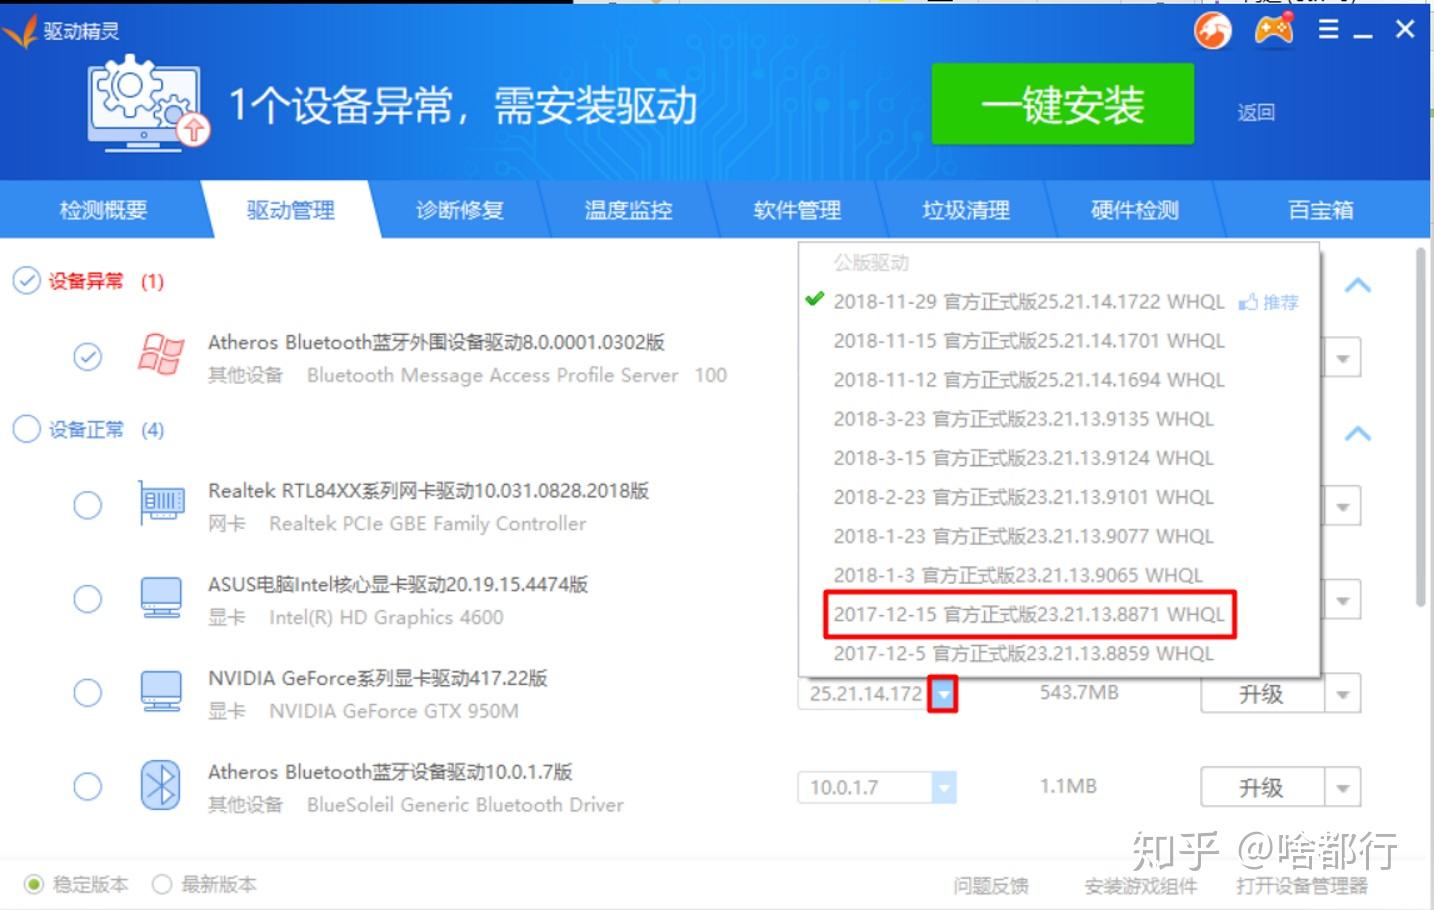The height and width of the screenshot is (910, 1434).
Task: Open NVIDIA version dropdown showing 25.21.14.172
Action: (x=942, y=693)
